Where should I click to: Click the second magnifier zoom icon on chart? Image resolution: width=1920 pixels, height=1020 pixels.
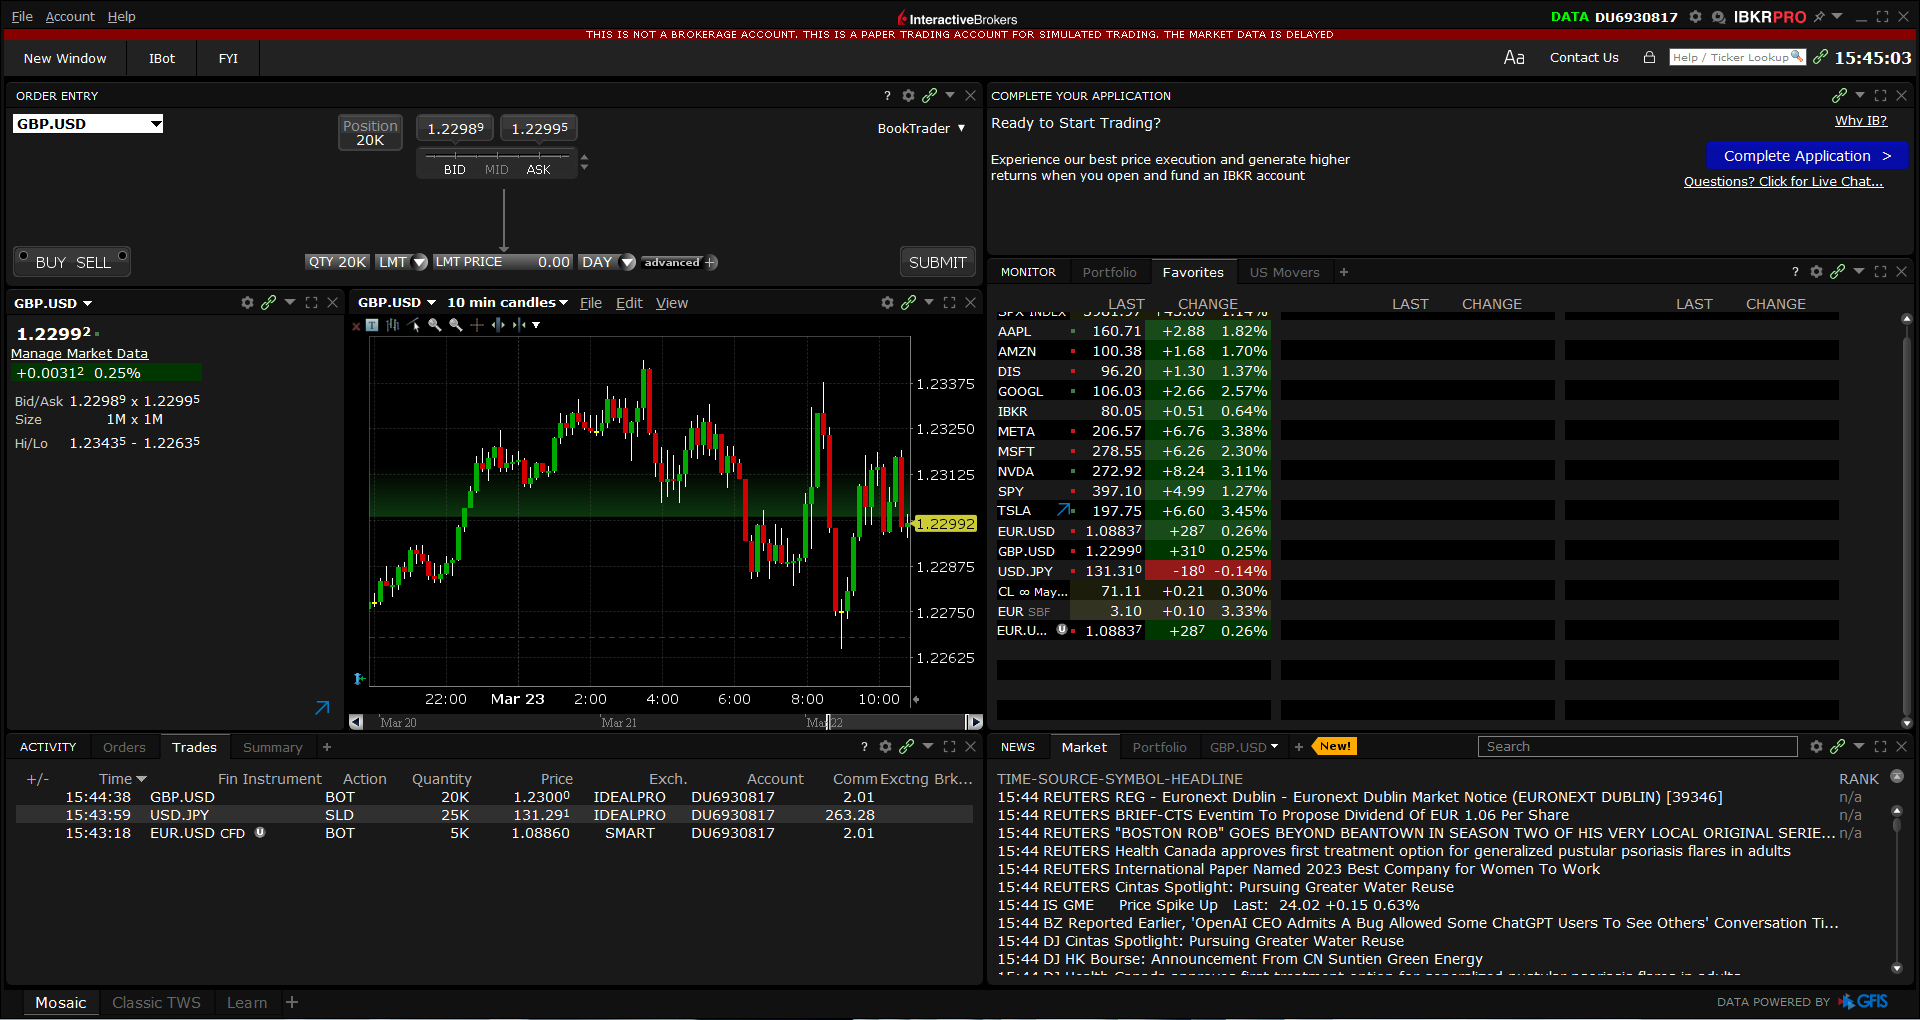pyautogui.click(x=456, y=325)
